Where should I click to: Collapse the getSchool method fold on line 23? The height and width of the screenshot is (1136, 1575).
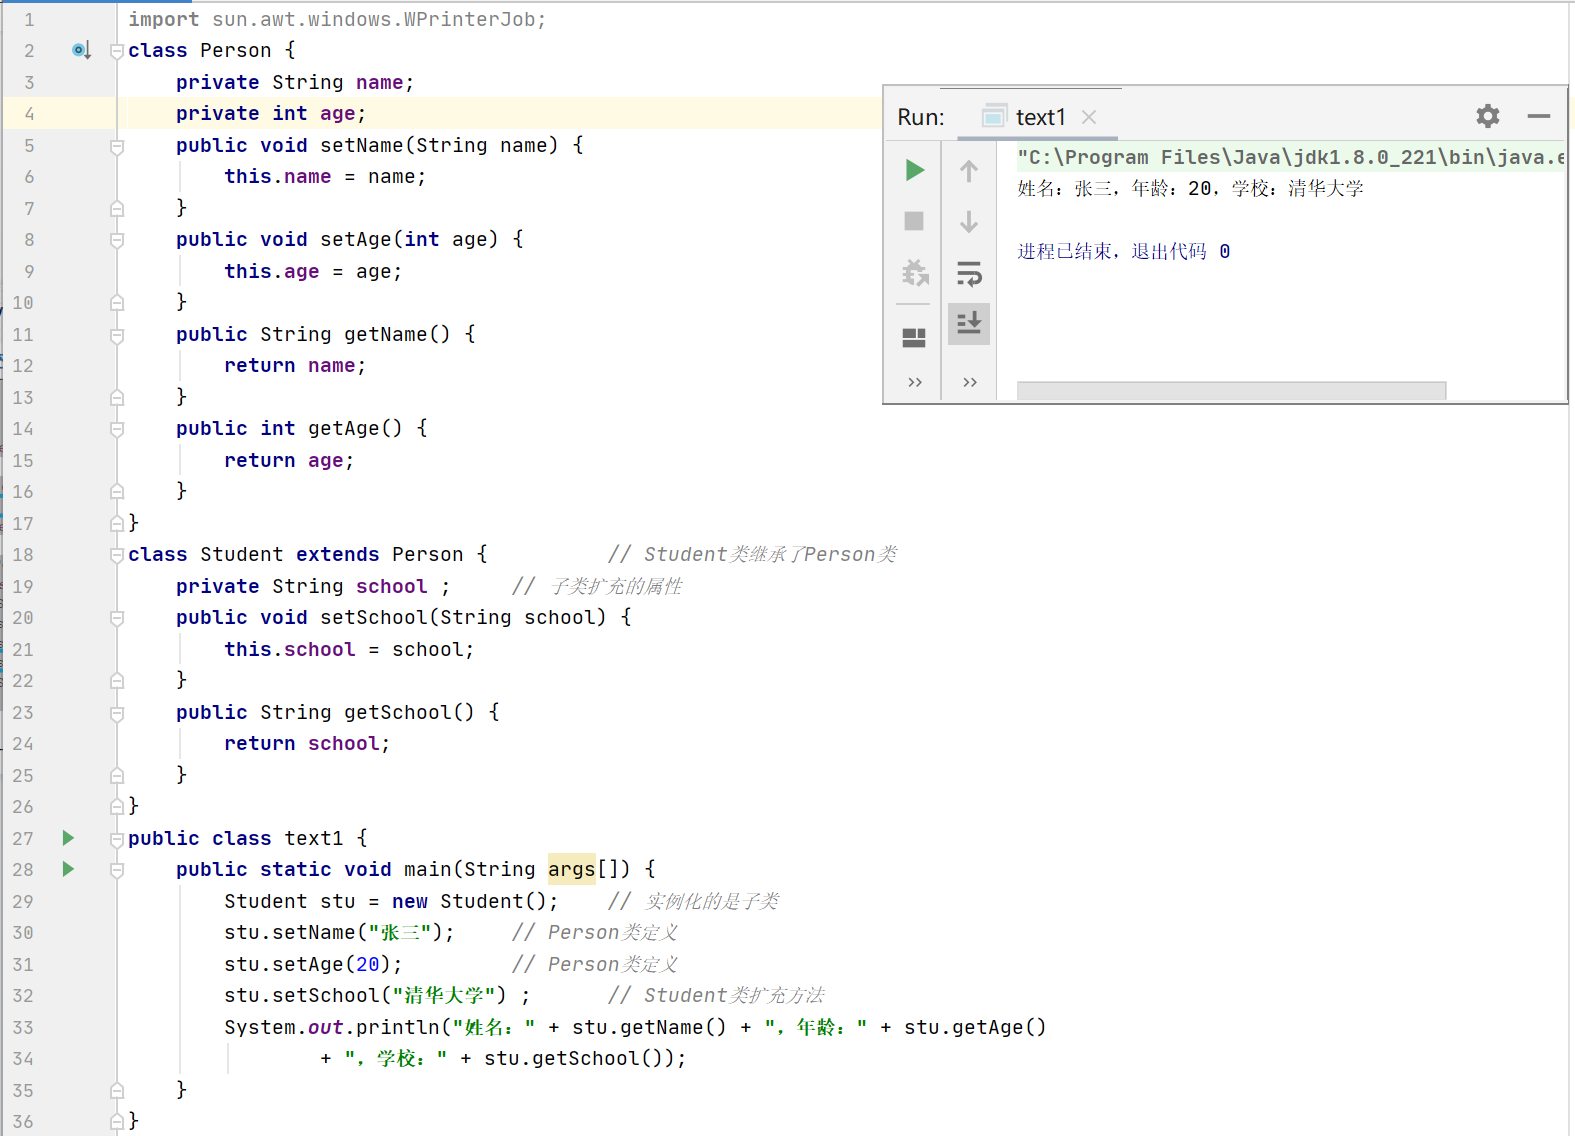(117, 713)
